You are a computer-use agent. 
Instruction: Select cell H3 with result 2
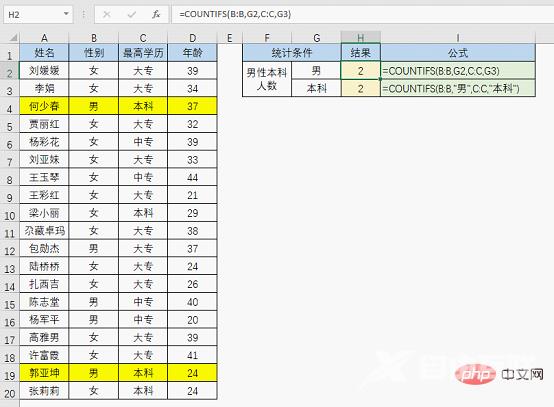(x=360, y=88)
